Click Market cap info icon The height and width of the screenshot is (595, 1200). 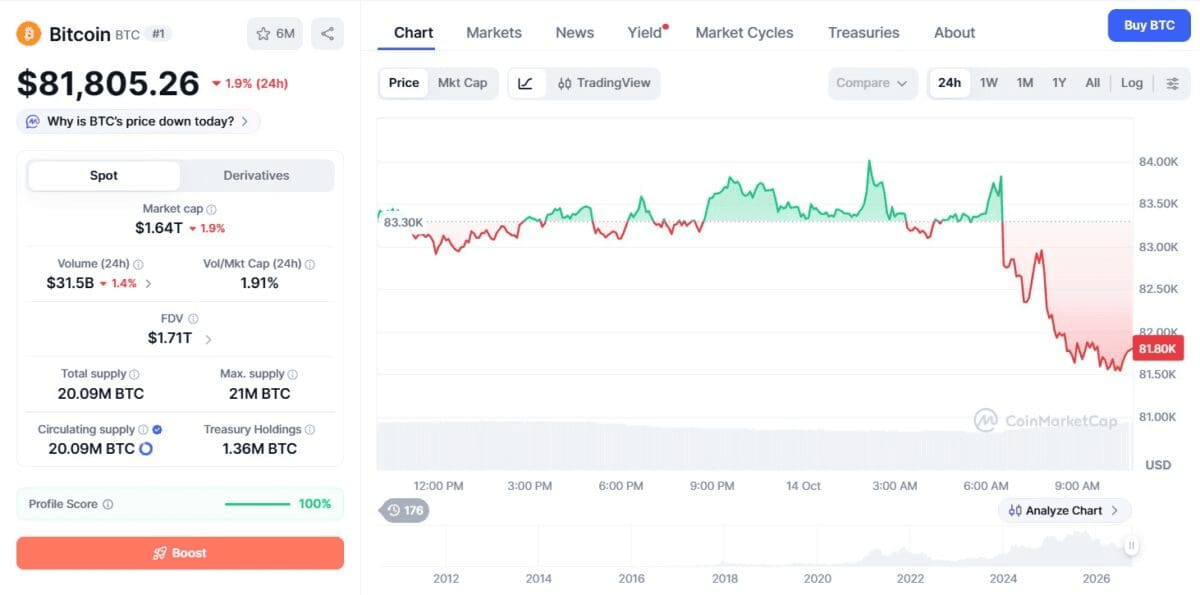pos(211,210)
